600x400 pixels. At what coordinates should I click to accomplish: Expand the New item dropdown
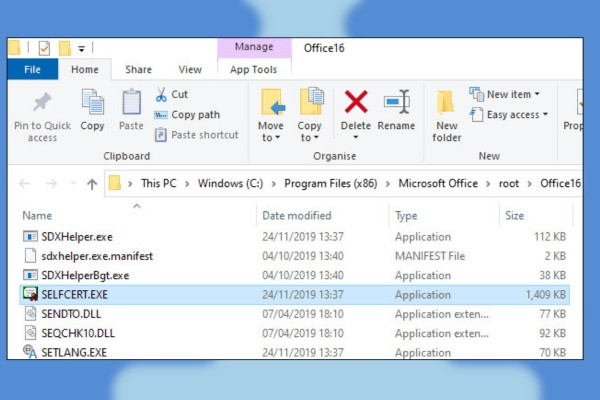point(504,94)
